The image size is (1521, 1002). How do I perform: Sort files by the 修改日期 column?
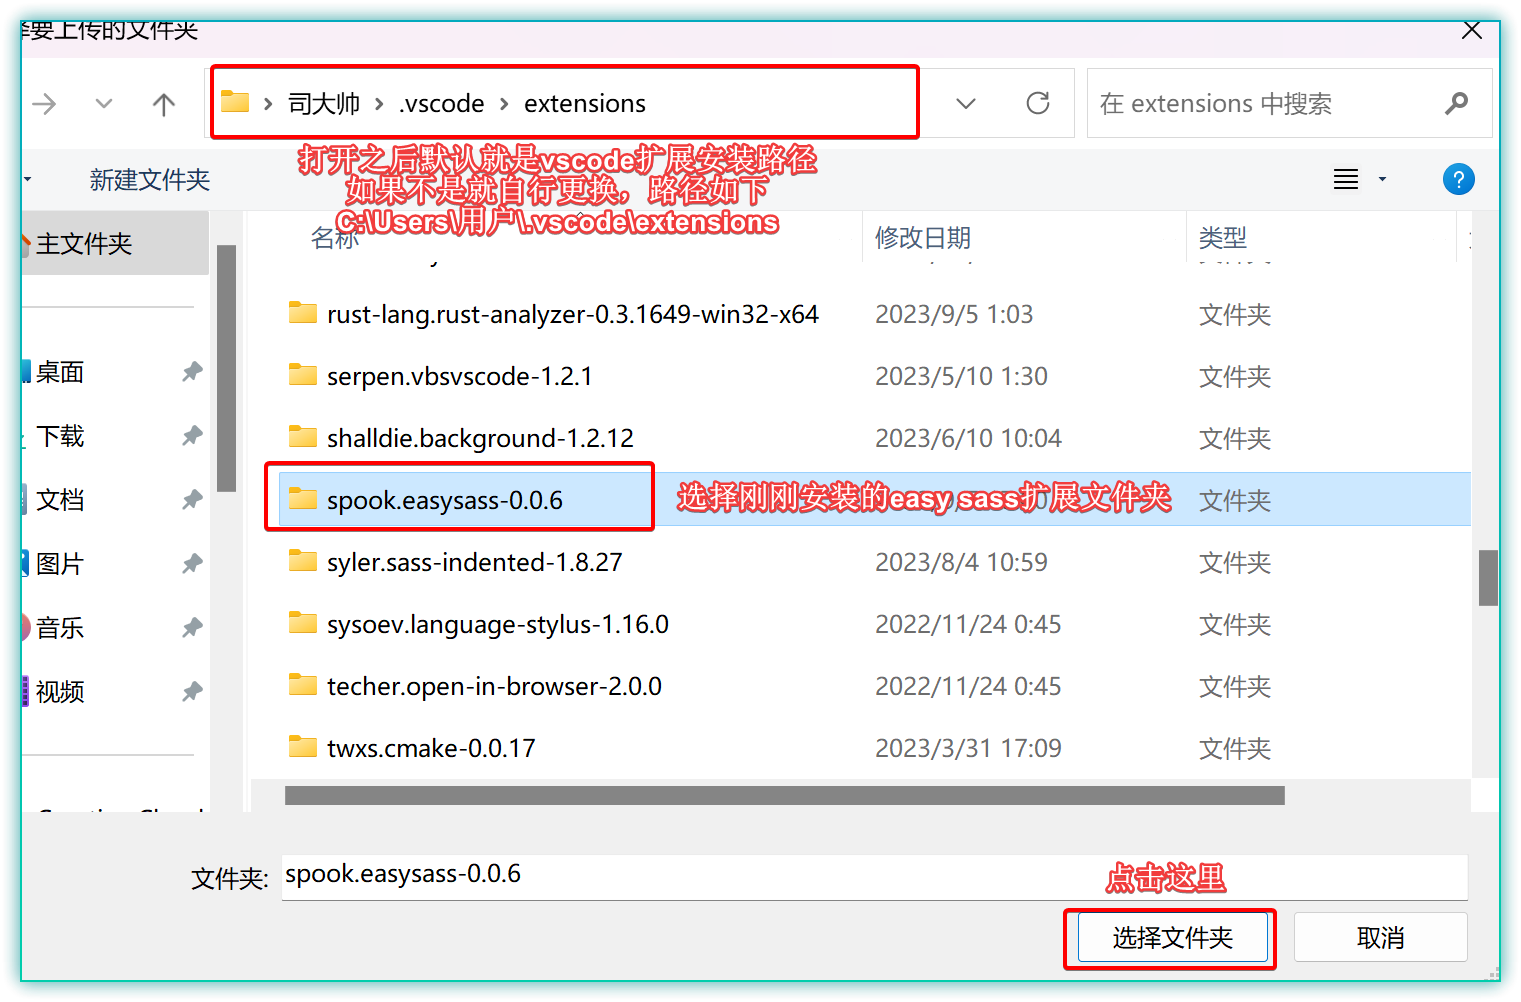pos(921,237)
